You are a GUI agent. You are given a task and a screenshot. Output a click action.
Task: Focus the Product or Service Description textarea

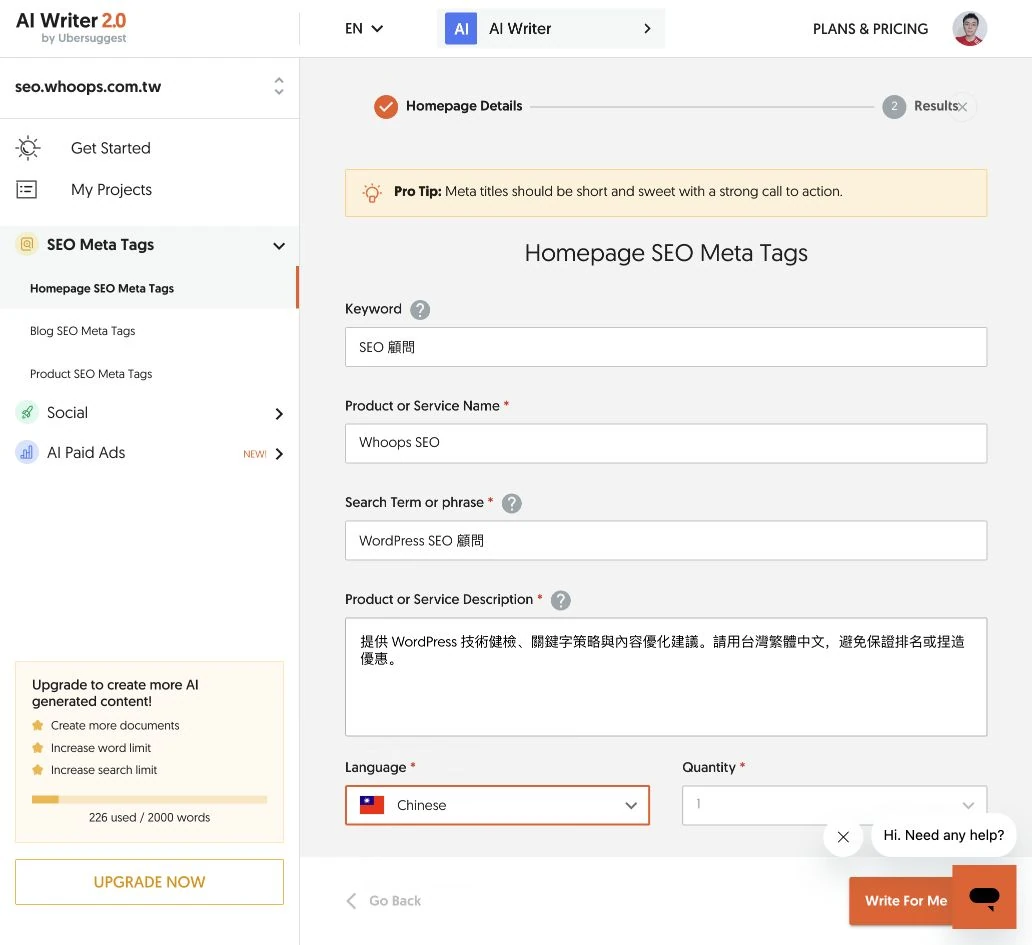665,677
